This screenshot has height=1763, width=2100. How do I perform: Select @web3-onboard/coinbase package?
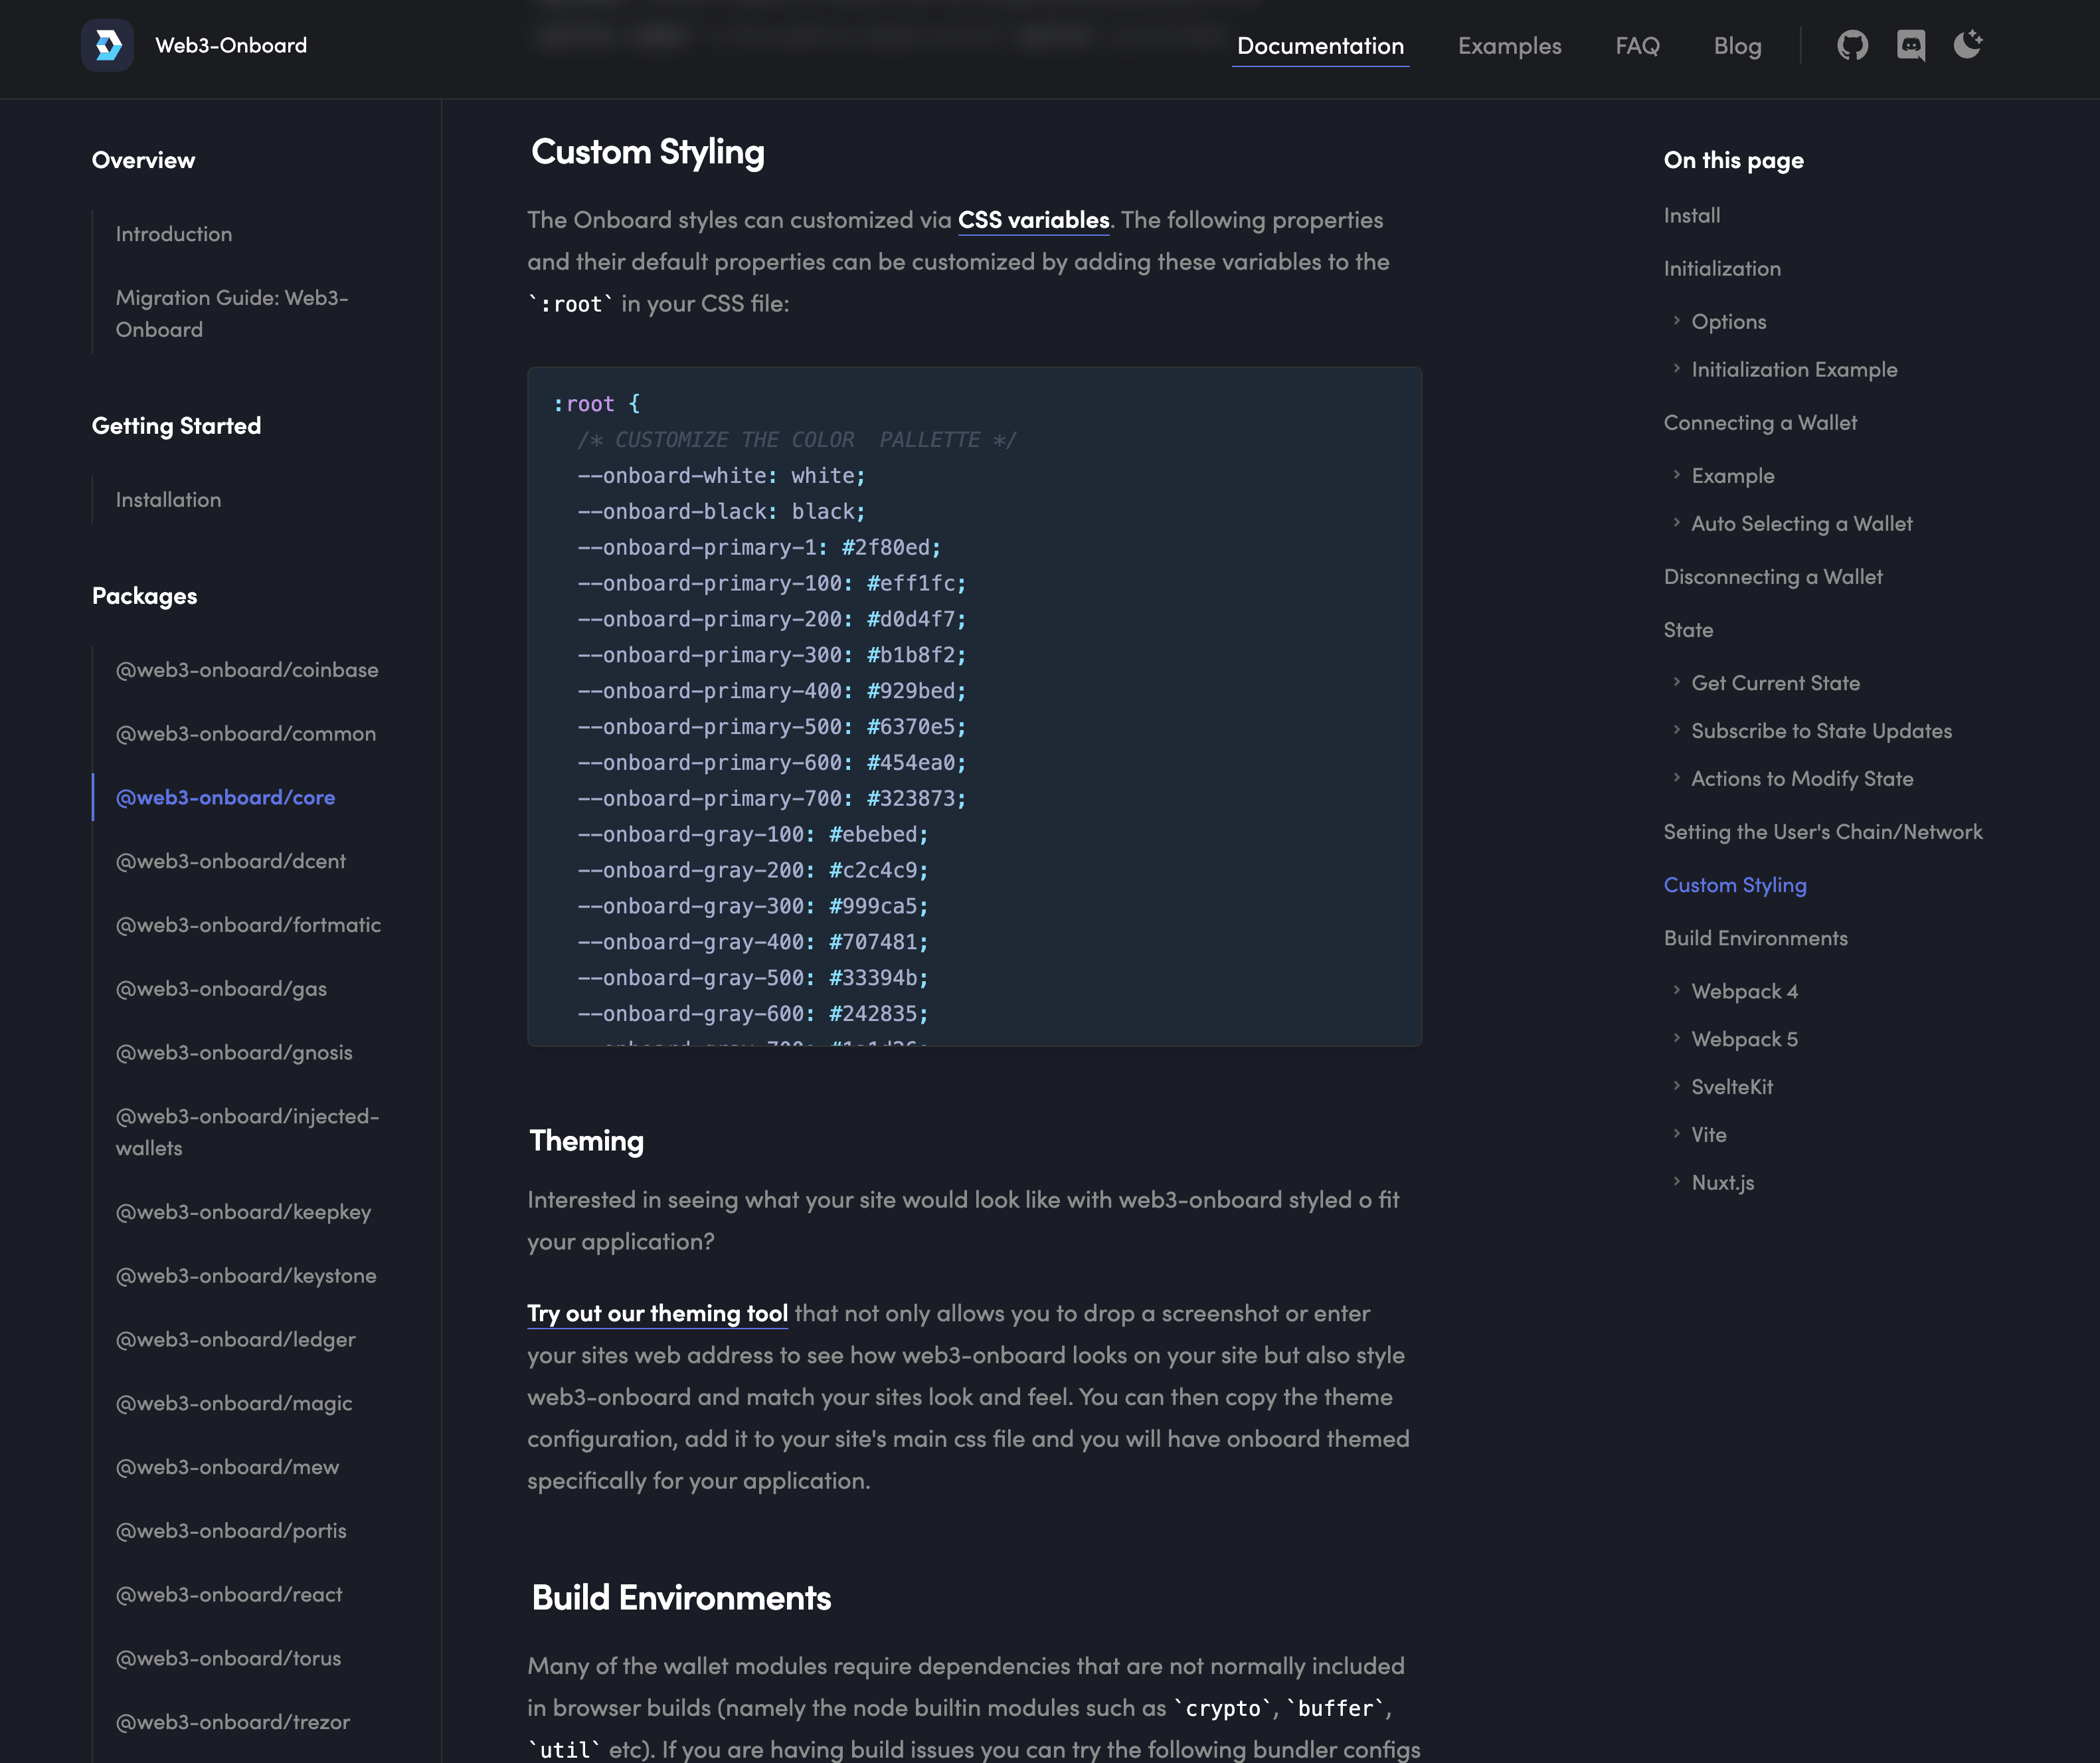pyautogui.click(x=247, y=670)
